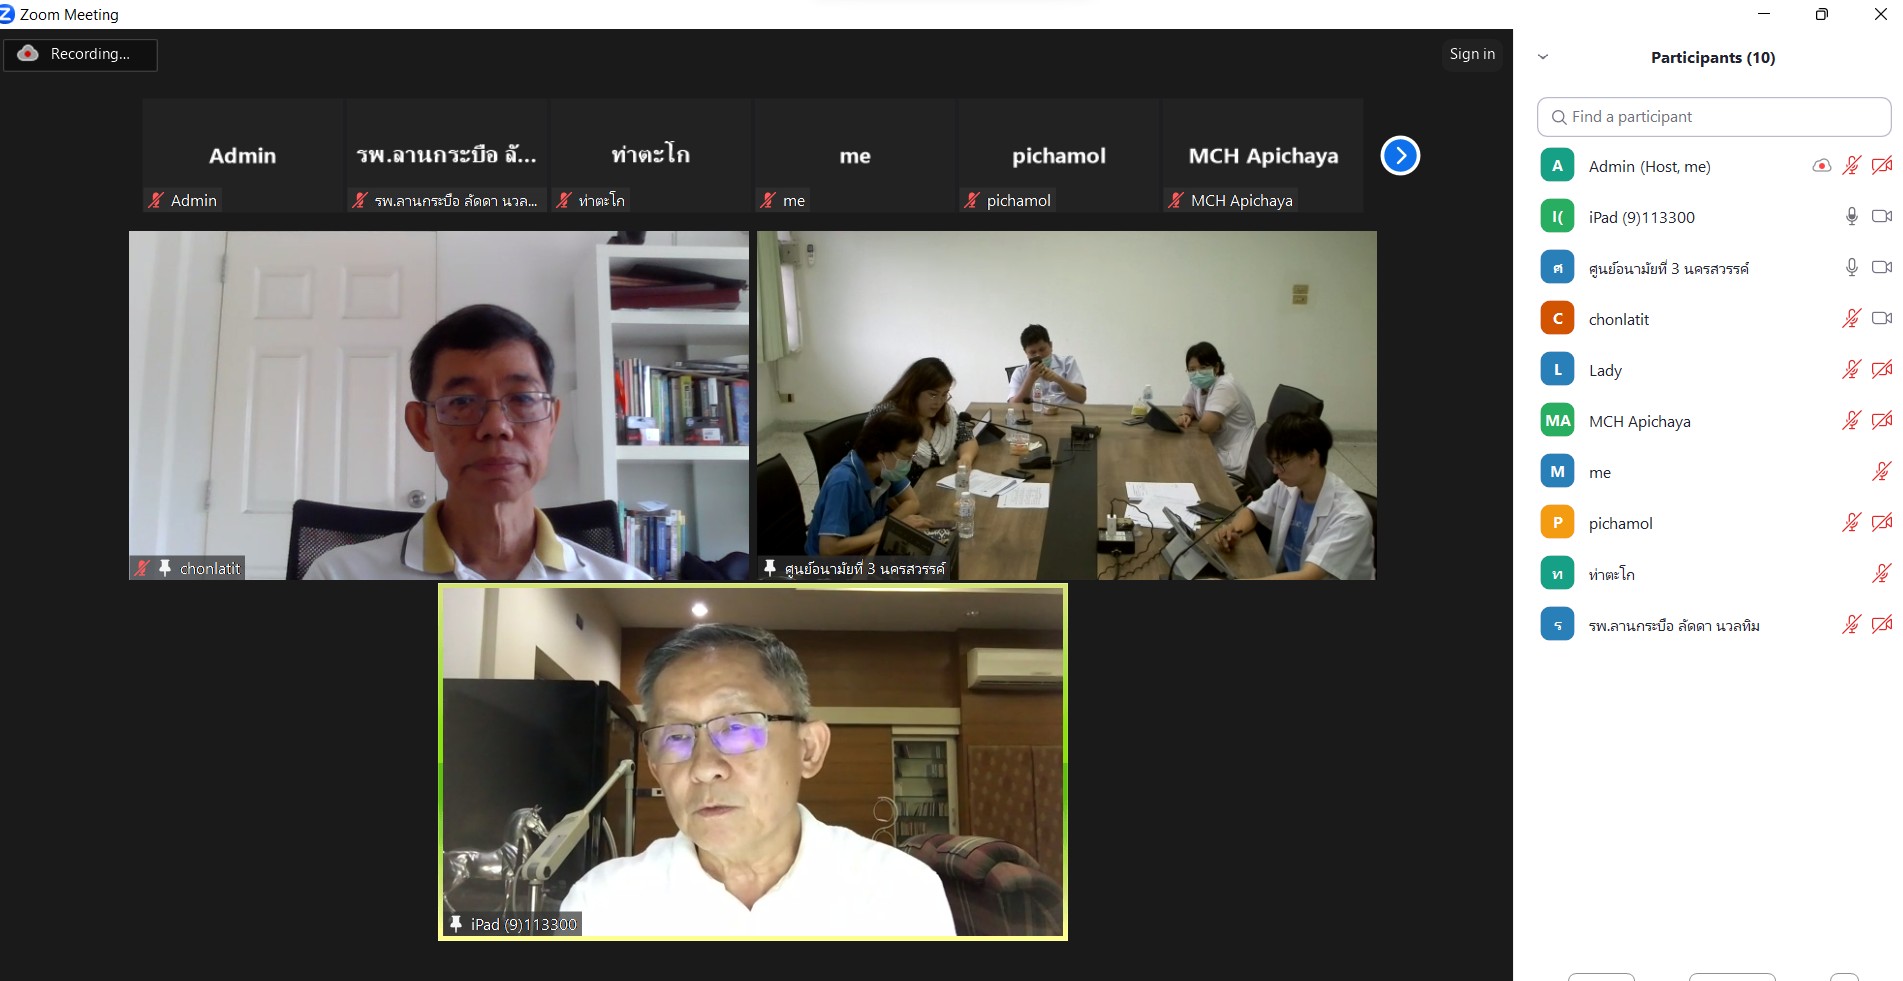
Task: Toggle camera icon for iPad (9)113300
Action: pos(1881,216)
